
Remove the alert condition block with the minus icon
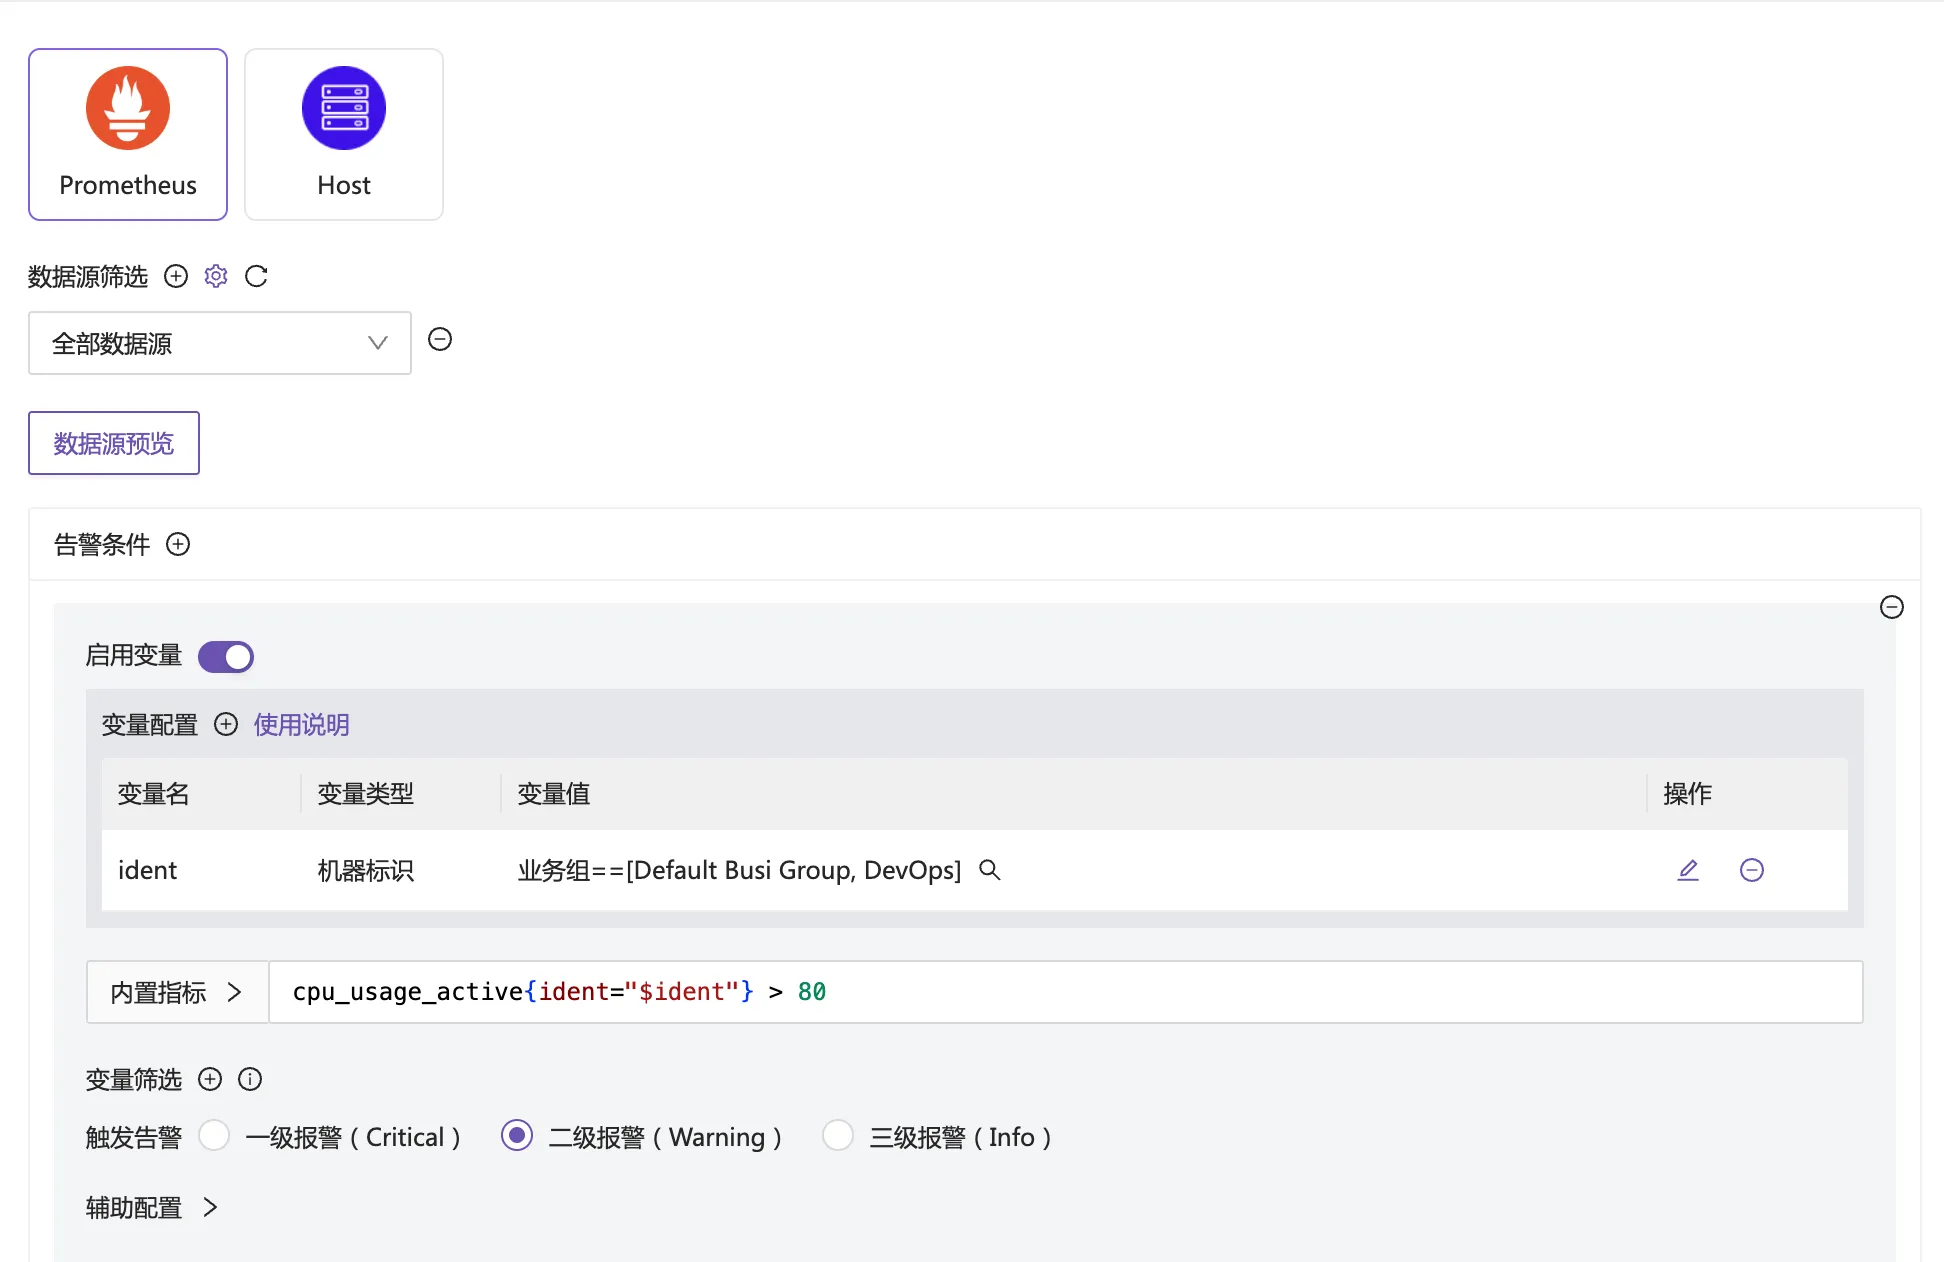pyautogui.click(x=1892, y=607)
